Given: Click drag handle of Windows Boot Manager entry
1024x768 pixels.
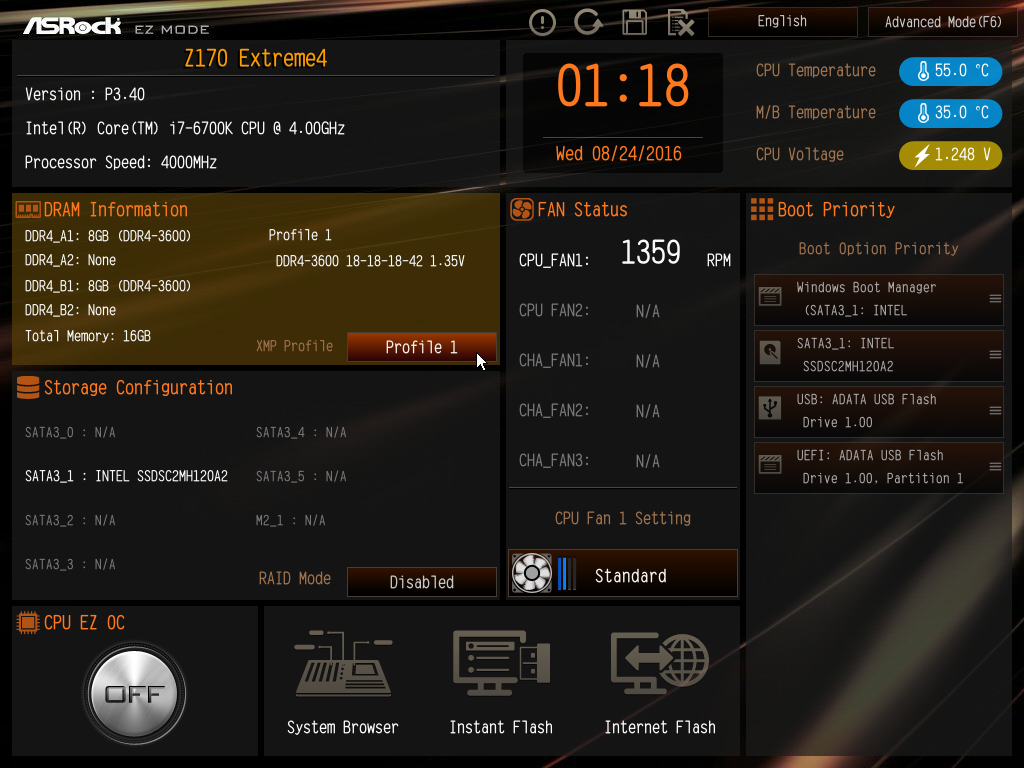Looking at the screenshot, I should (x=995, y=298).
